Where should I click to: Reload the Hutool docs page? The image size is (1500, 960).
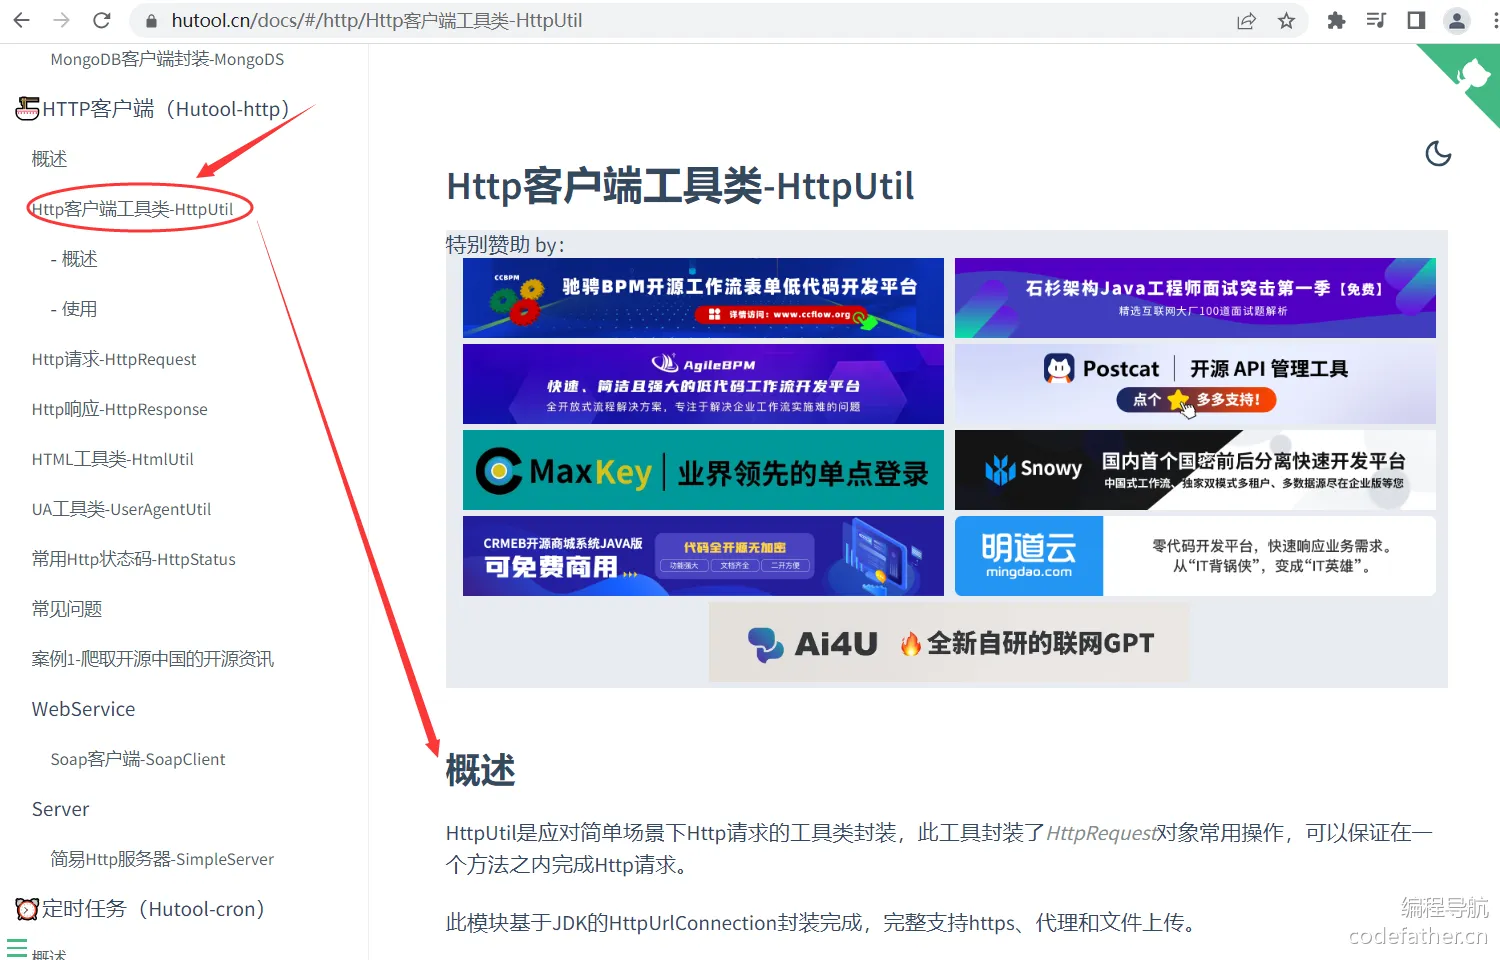coord(101,20)
